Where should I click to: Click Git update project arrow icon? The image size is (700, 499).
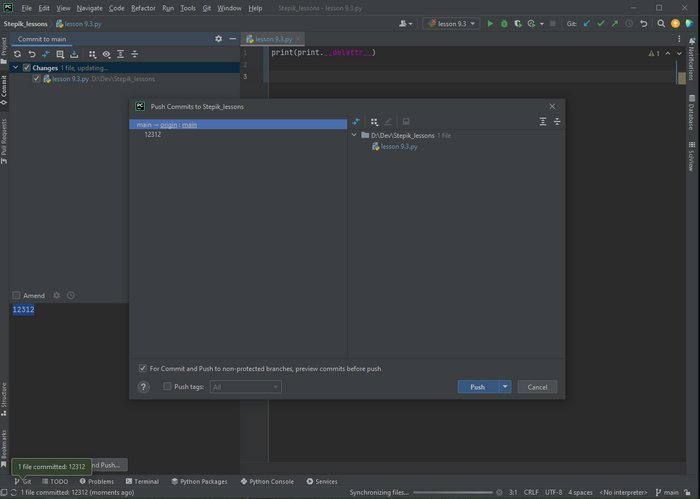586,23
